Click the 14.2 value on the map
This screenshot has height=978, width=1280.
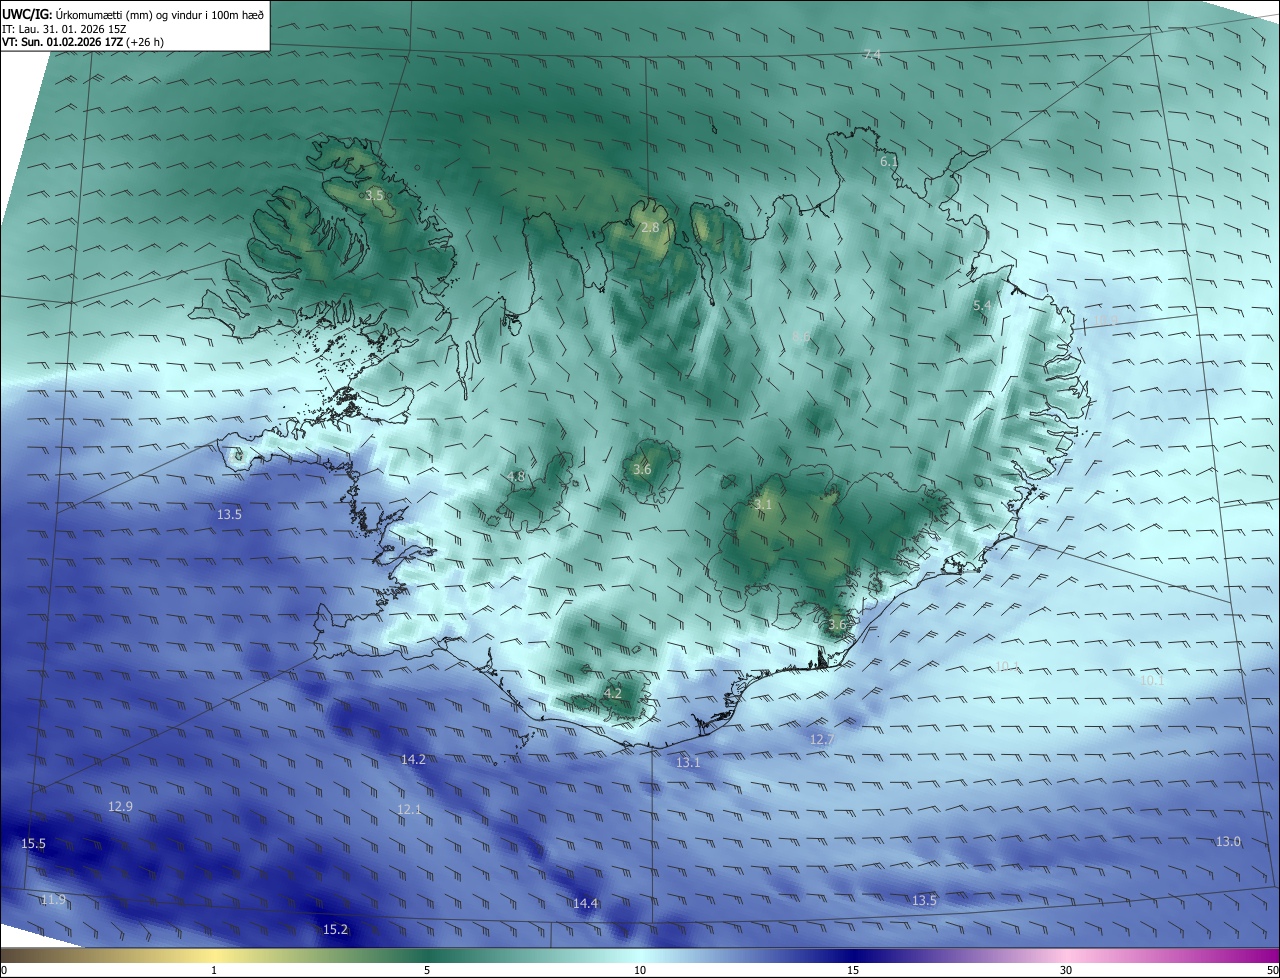[x=413, y=760]
